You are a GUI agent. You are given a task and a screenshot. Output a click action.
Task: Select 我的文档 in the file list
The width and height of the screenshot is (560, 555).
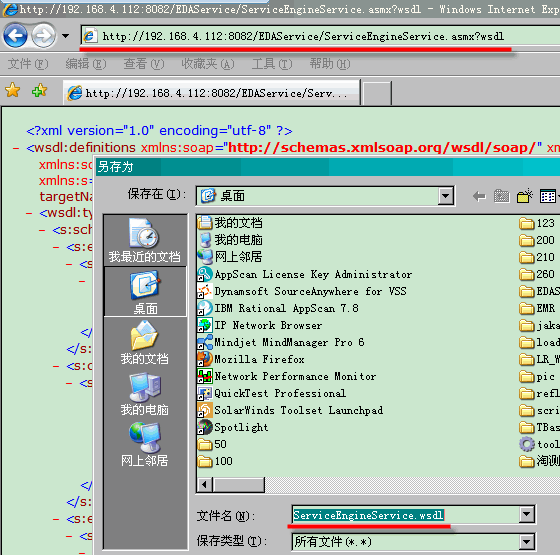[x=230, y=223]
